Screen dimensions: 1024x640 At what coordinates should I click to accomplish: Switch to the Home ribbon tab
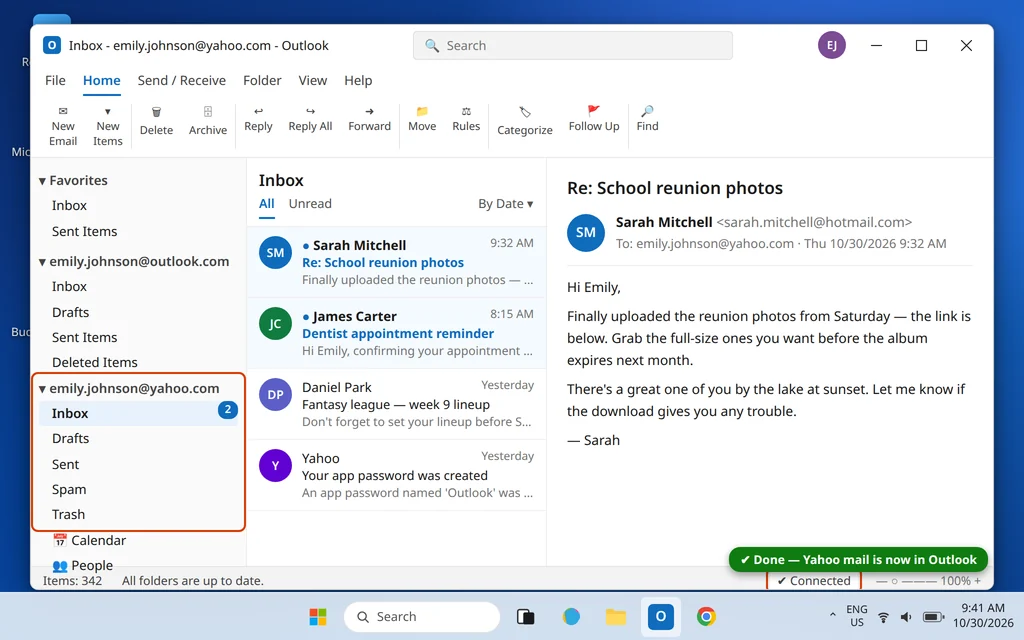tap(101, 80)
